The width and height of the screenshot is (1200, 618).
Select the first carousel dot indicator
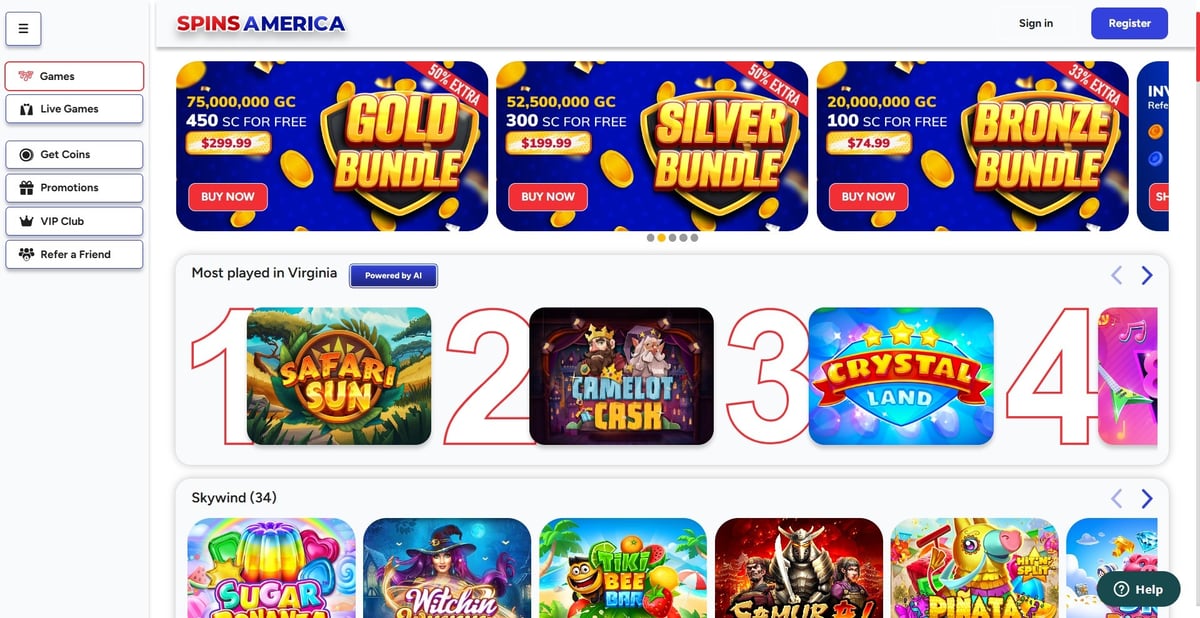pyautogui.click(x=650, y=238)
